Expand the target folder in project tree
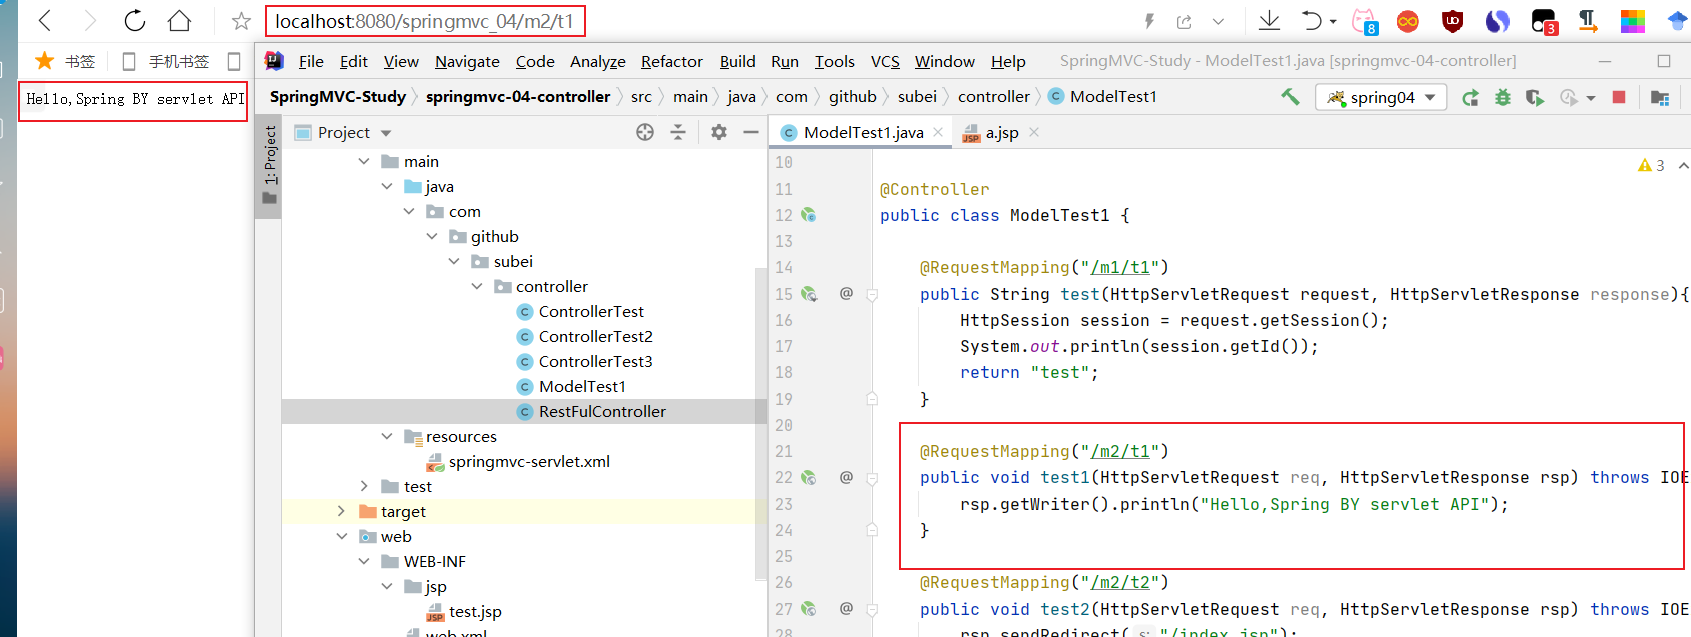Image resolution: width=1691 pixels, height=637 pixels. 342,511
